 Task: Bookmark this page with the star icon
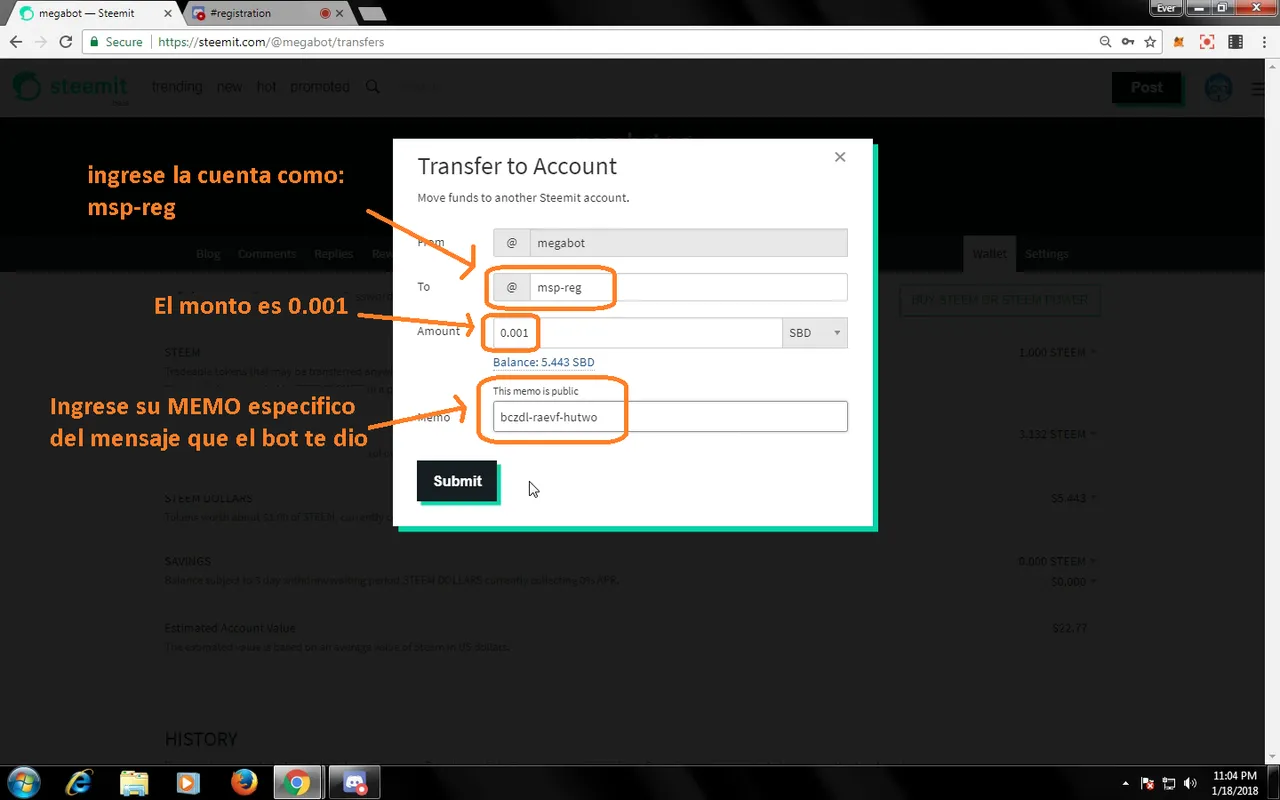pyautogui.click(x=1151, y=42)
